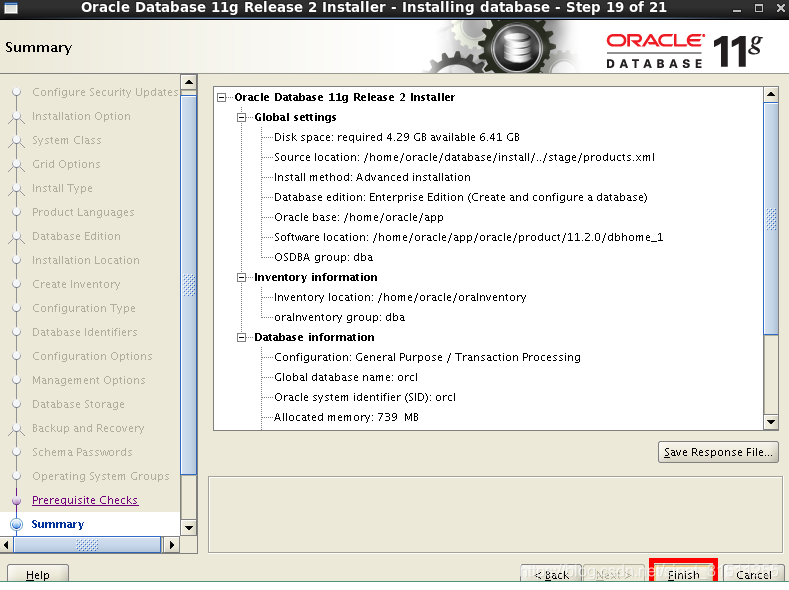Click the sidebar horizontal scroll right arrow
The height and width of the screenshot is (590, 789).
pyautogui.click(x=172, y=545)
